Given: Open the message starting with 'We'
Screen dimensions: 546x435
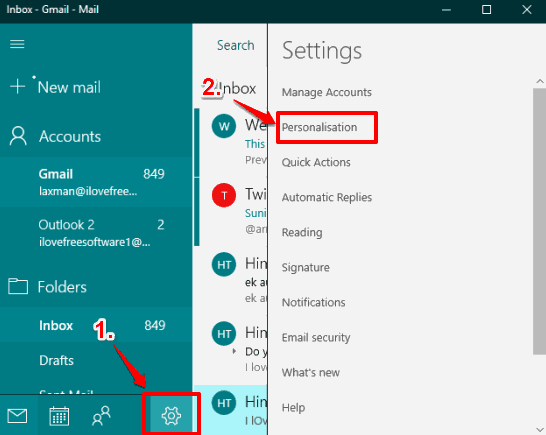Looking at the screenshot, I should 231,143.
